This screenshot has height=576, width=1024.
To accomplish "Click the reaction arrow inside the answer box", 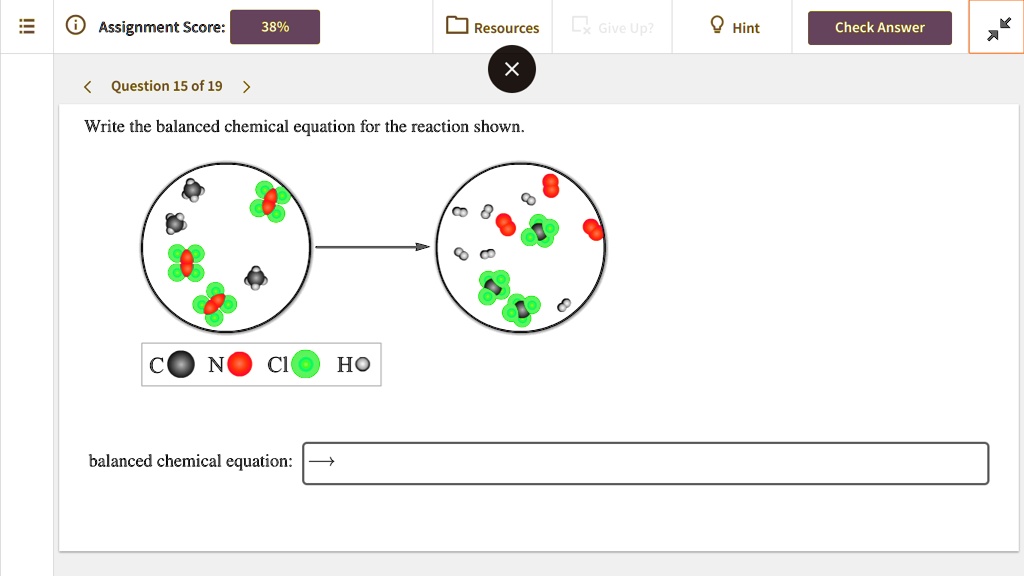I will pos(322,462).
